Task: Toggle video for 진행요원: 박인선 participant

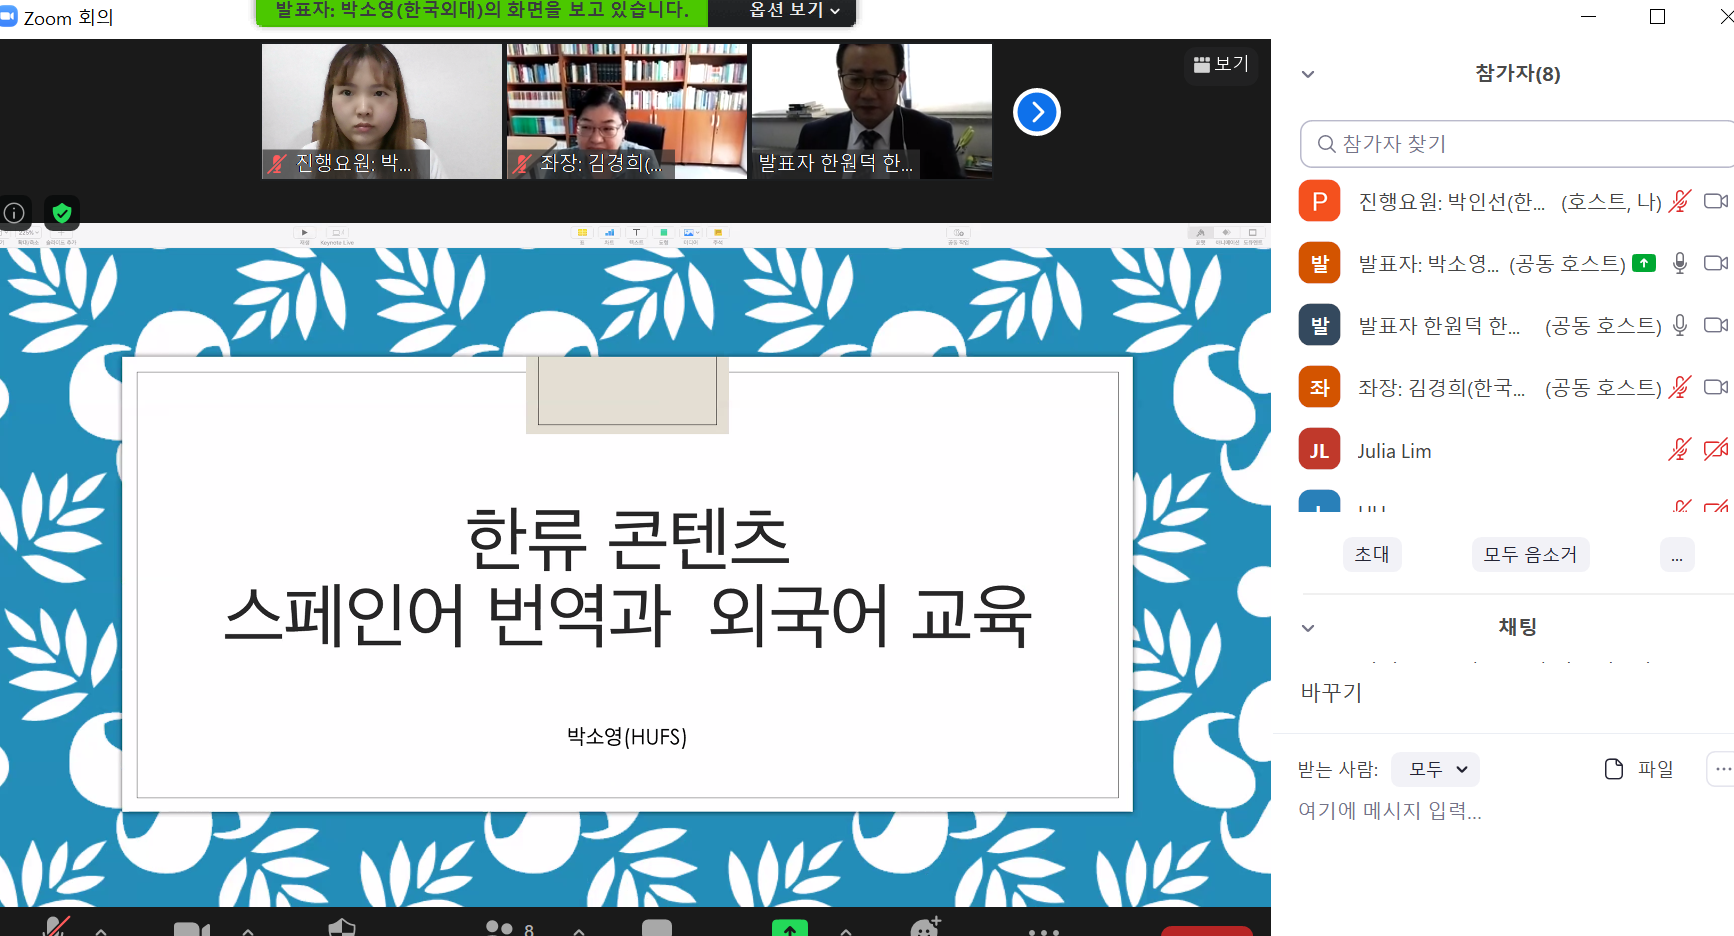Action: 1716,201
